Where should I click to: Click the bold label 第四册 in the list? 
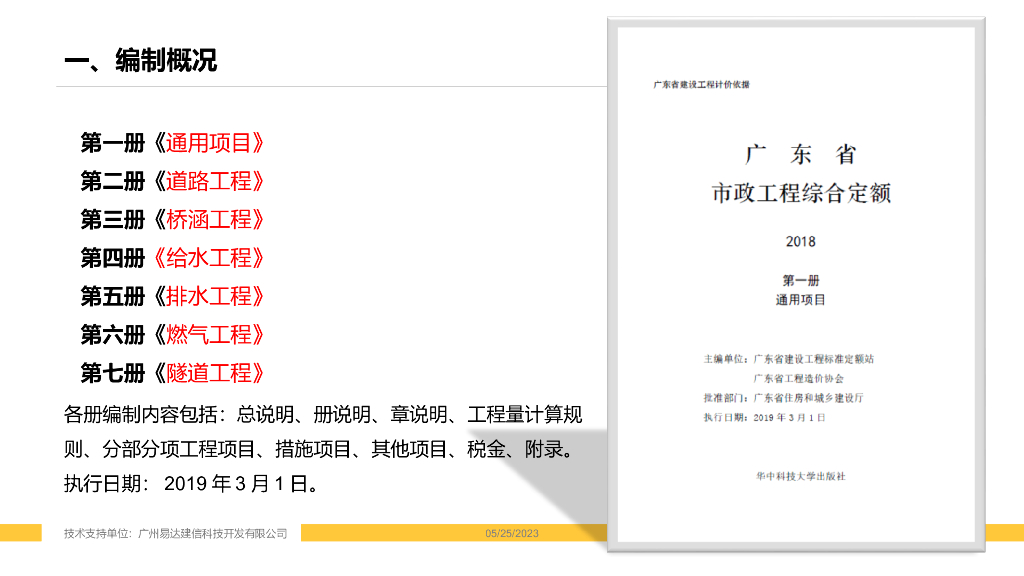[x=113, y=258]
